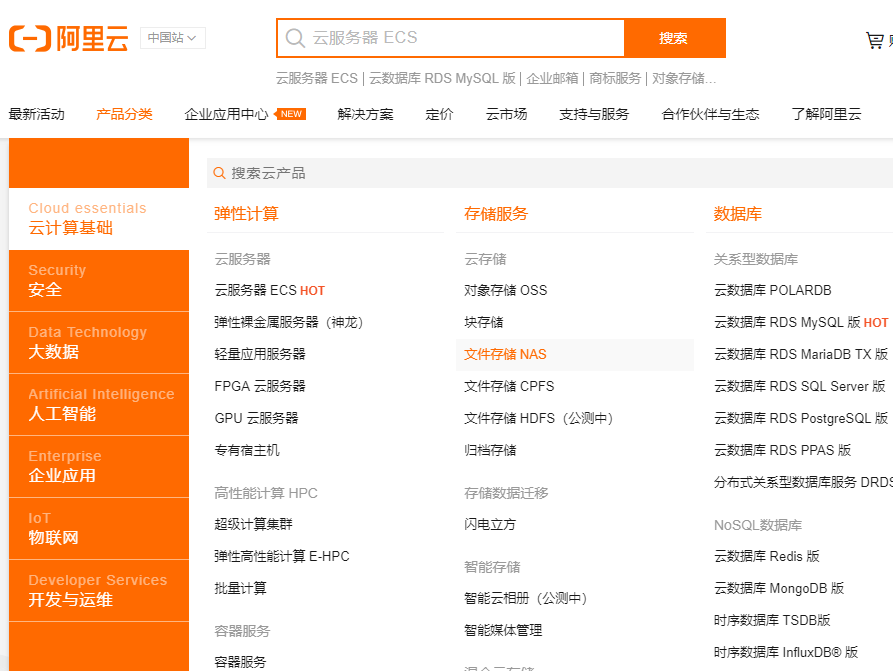The height and width of the screenshot is (671, 893).
Task: Open the 存储服务 section heading
Action: pos(496,214)
